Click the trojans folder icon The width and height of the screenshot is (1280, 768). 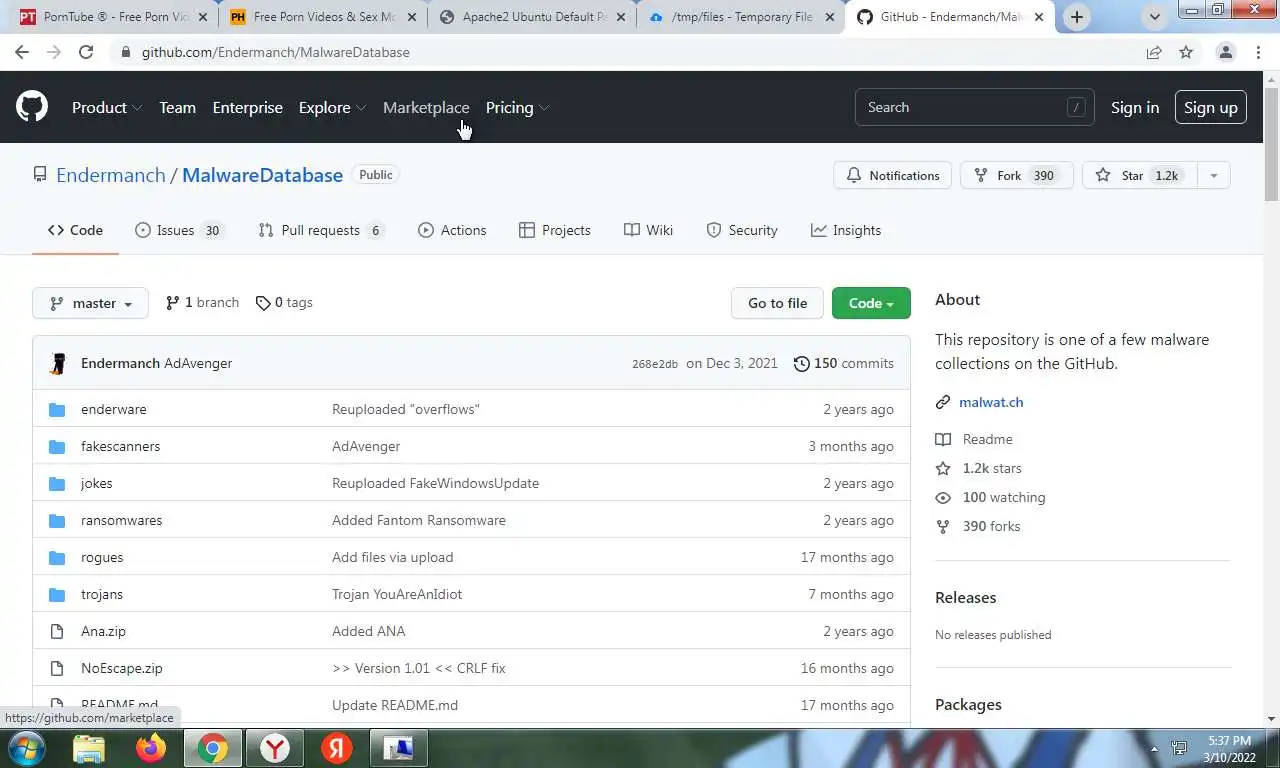tap(57, 594)
